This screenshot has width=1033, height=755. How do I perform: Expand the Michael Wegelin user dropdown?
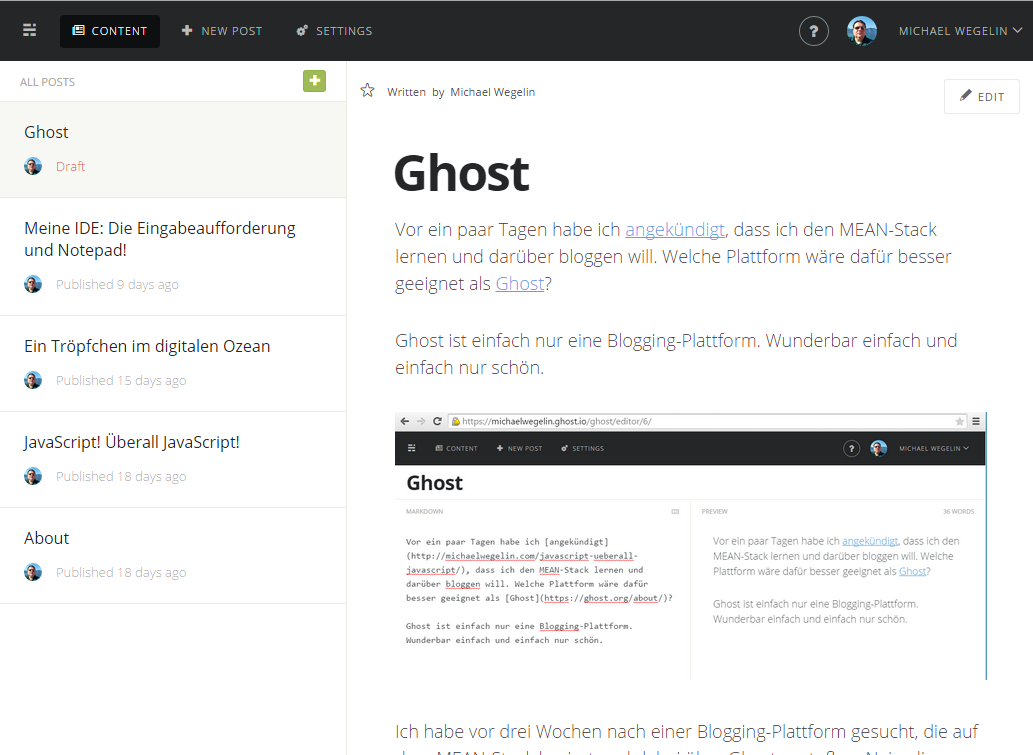click(960, 31)
